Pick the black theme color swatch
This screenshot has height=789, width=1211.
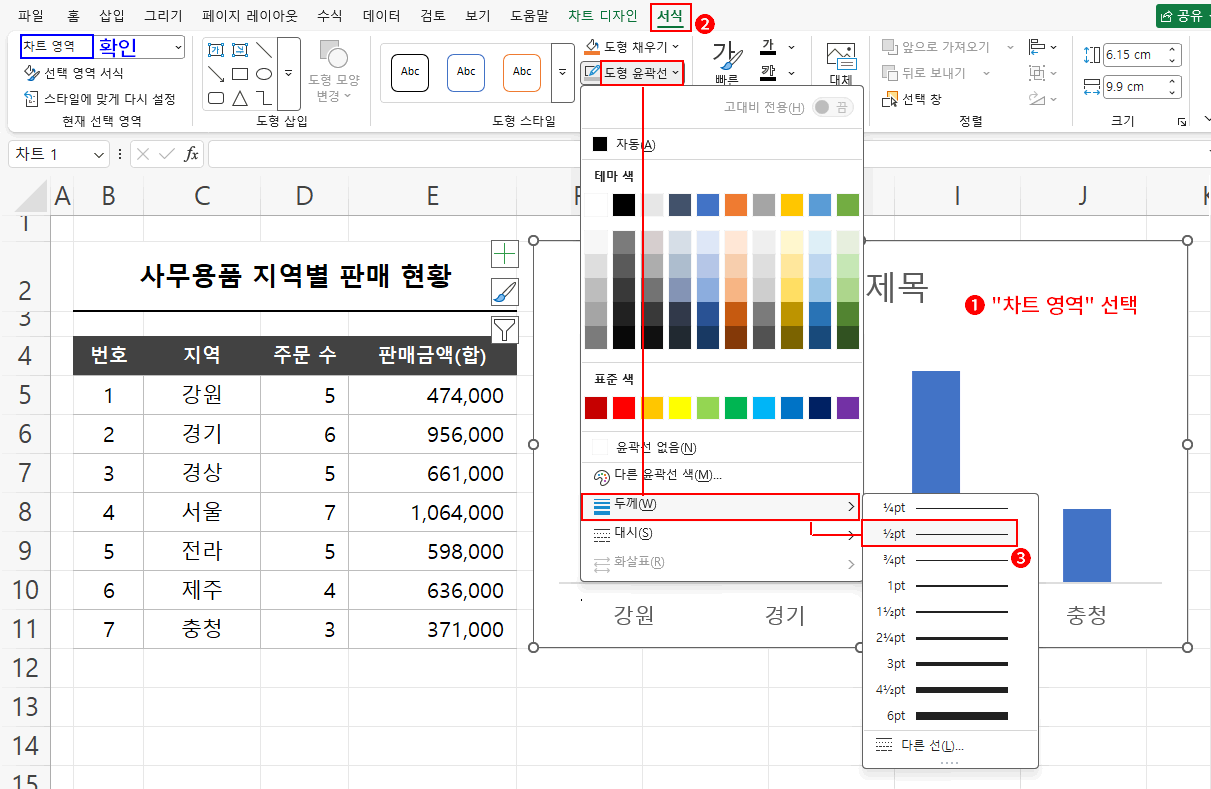coord(624,204)
